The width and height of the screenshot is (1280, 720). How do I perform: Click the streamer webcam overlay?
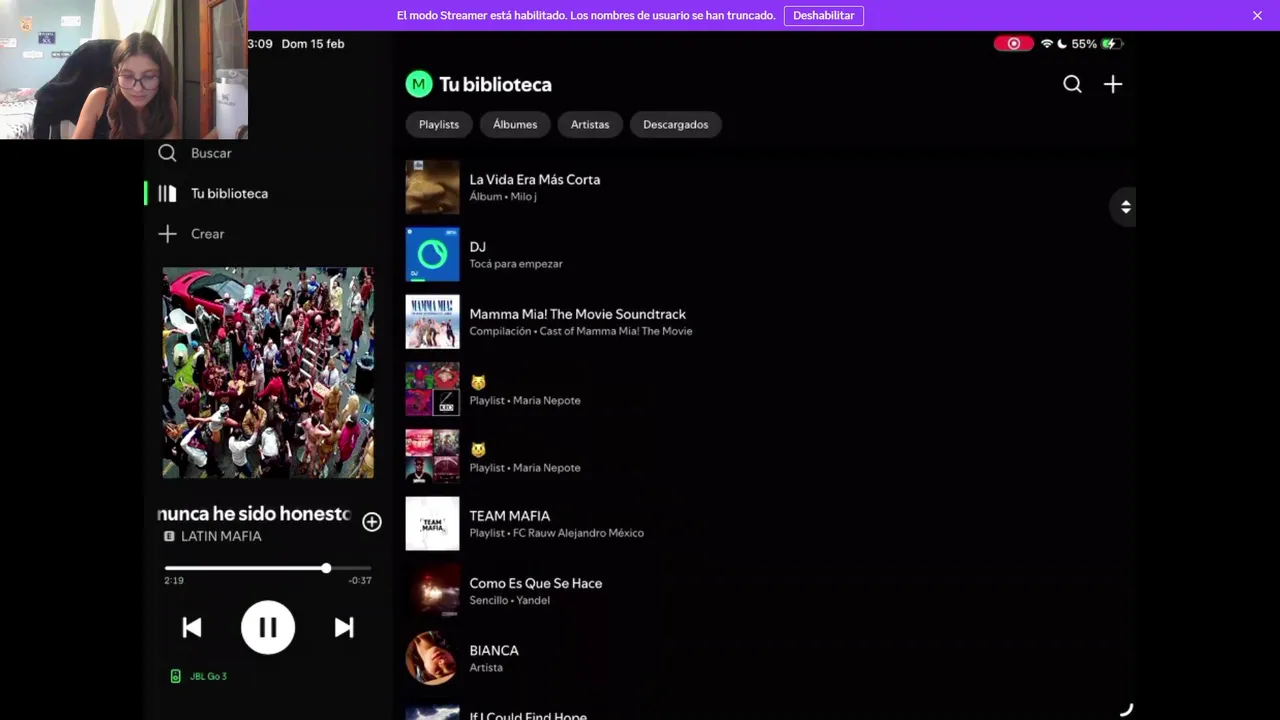click(x=124, y=69)
